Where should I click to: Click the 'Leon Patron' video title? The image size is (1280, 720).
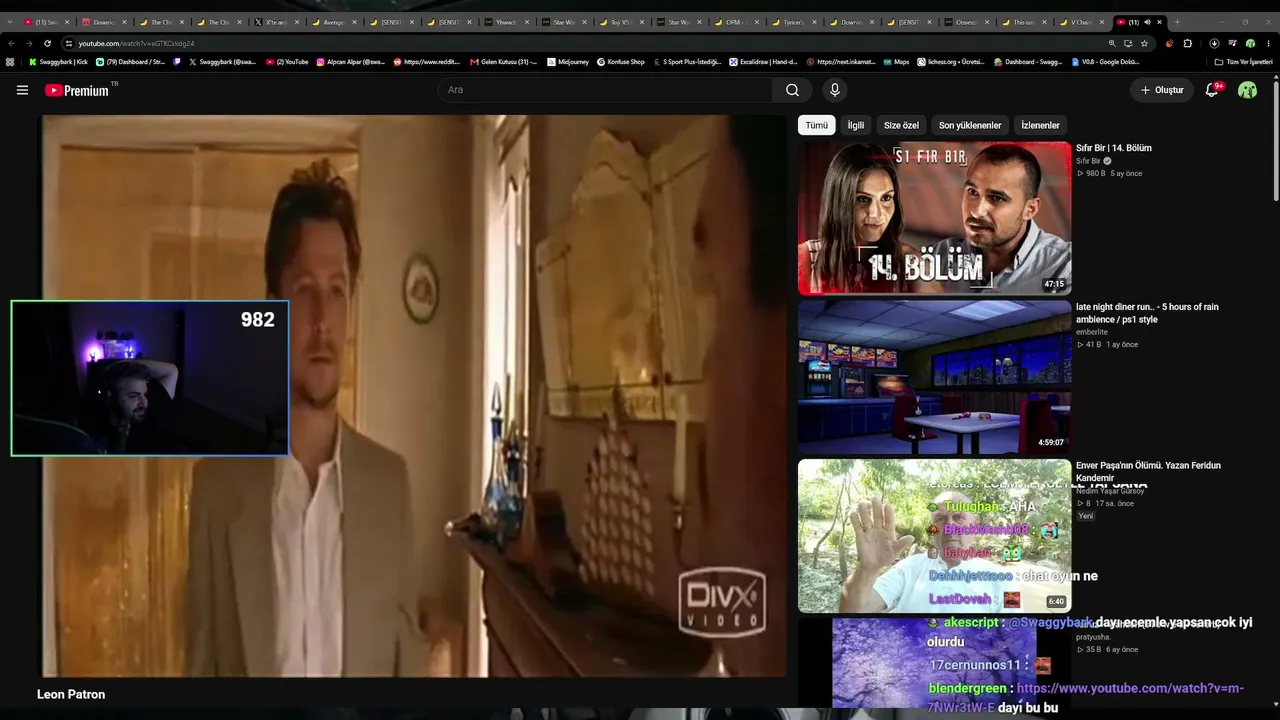(x=71, y=694)
